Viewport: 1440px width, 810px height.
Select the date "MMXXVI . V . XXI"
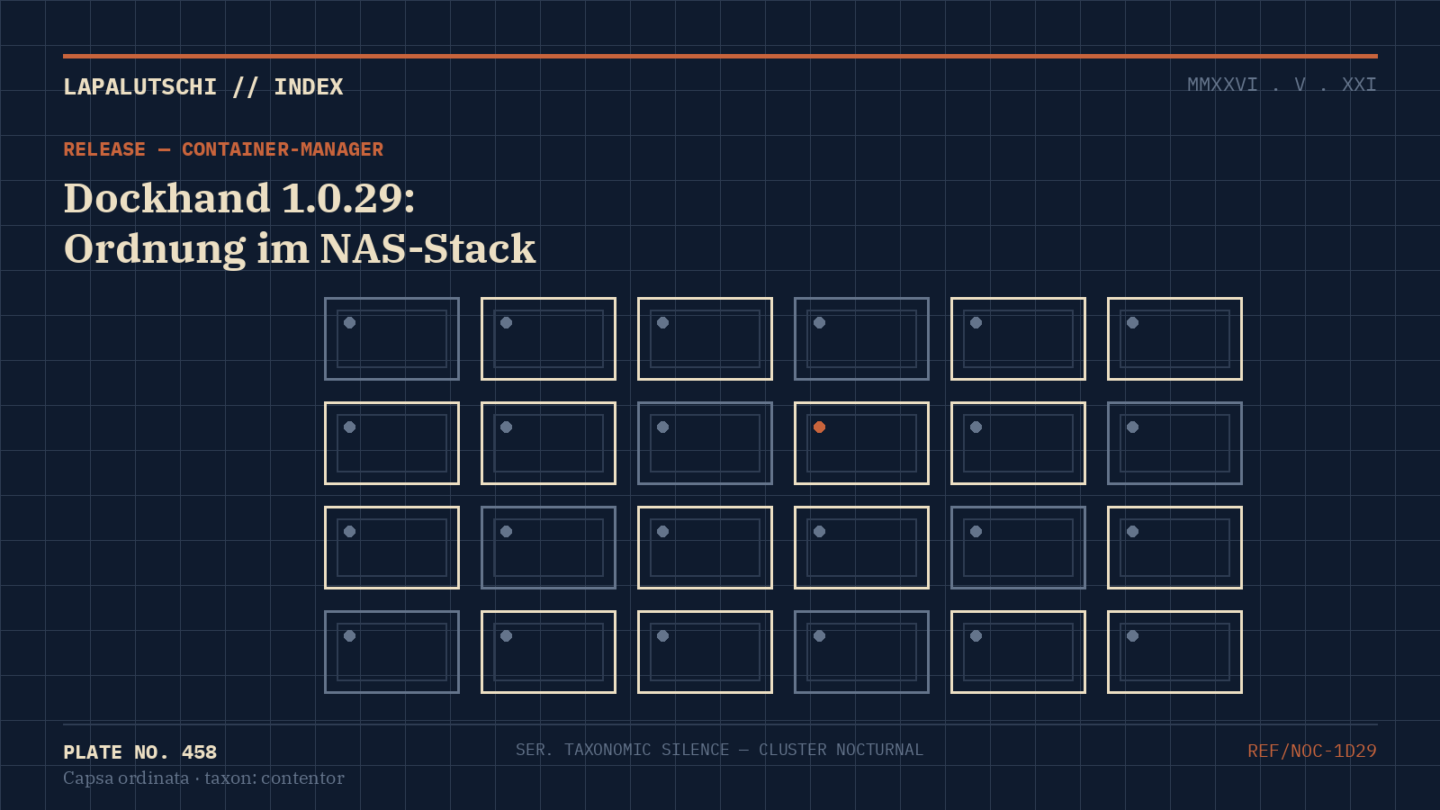click(1282, 85)
